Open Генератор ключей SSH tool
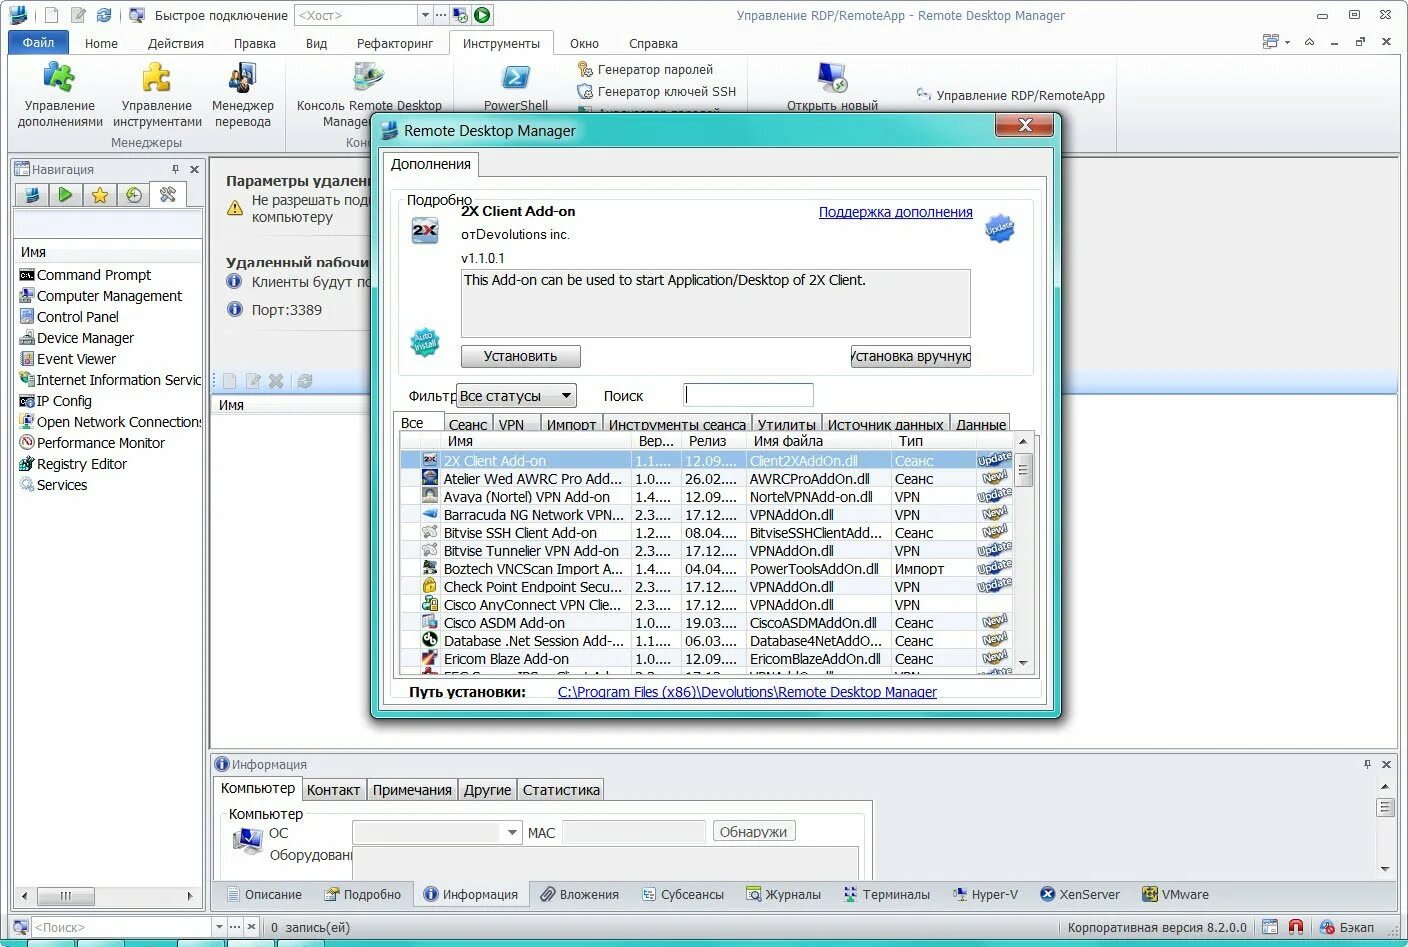Screen dimensions: 1408x947 pos(656,91)
